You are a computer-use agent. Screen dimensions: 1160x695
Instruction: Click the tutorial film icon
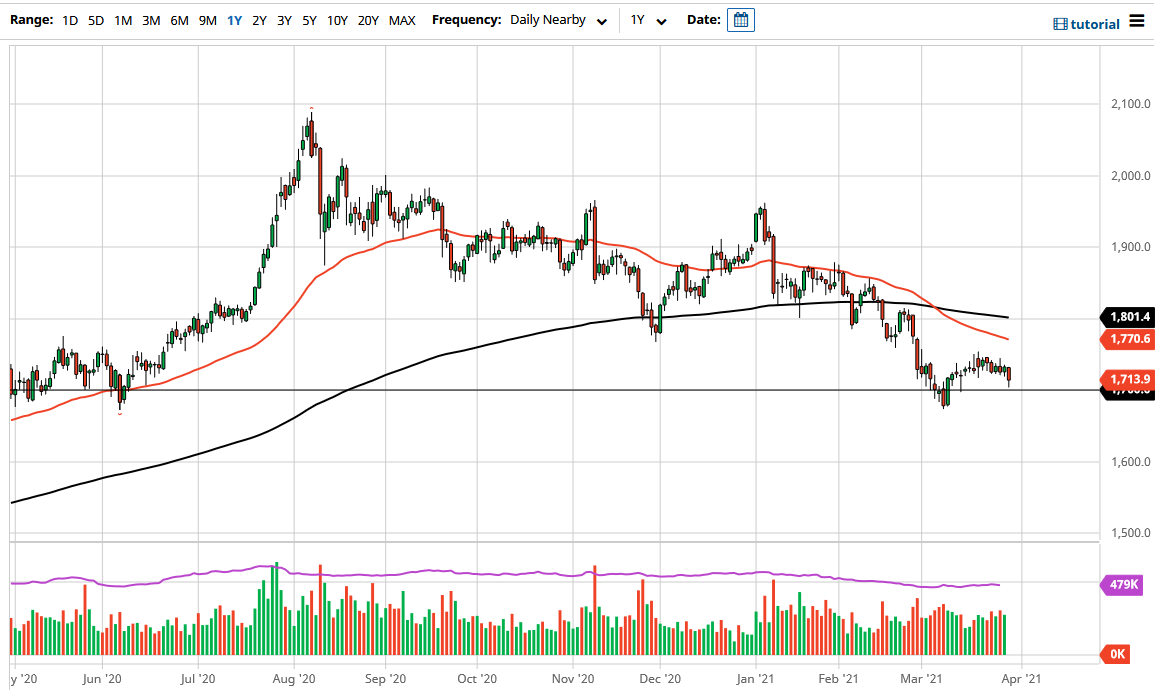coord(1060,24)
